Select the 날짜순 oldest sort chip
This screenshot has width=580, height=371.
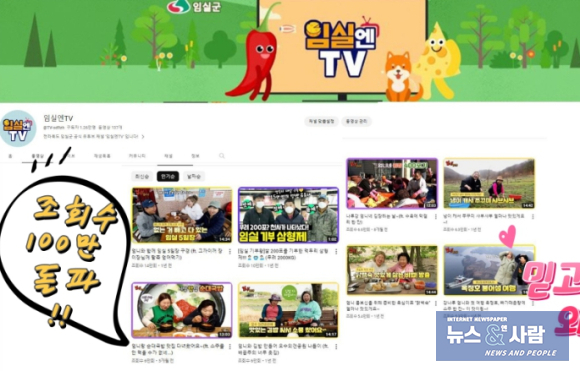tap(194, 176)
